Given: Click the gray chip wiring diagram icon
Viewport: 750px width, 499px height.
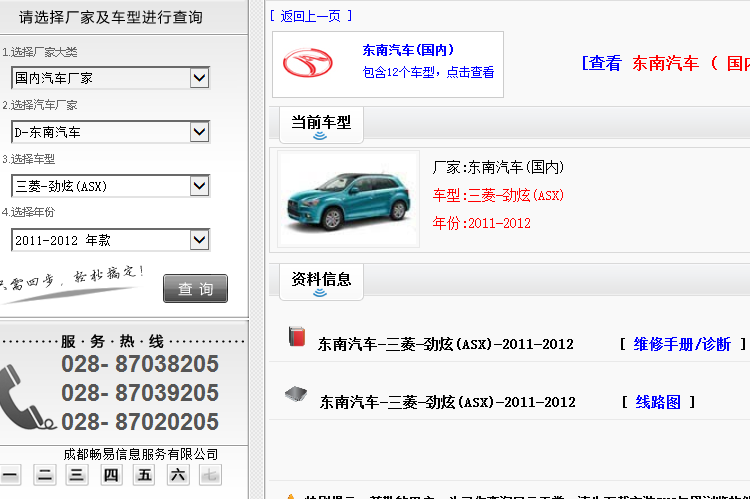Looking at the screenshot, I should point(296,394).
